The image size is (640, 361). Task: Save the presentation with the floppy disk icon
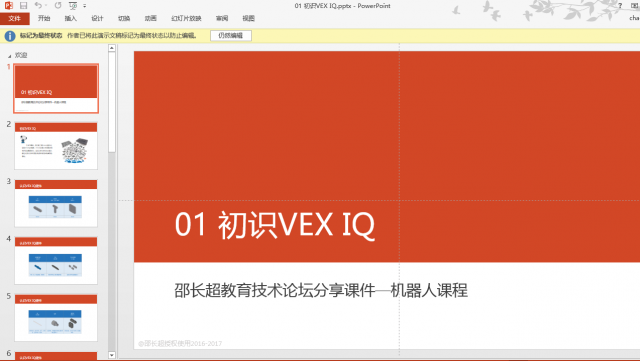pos(23,6)
